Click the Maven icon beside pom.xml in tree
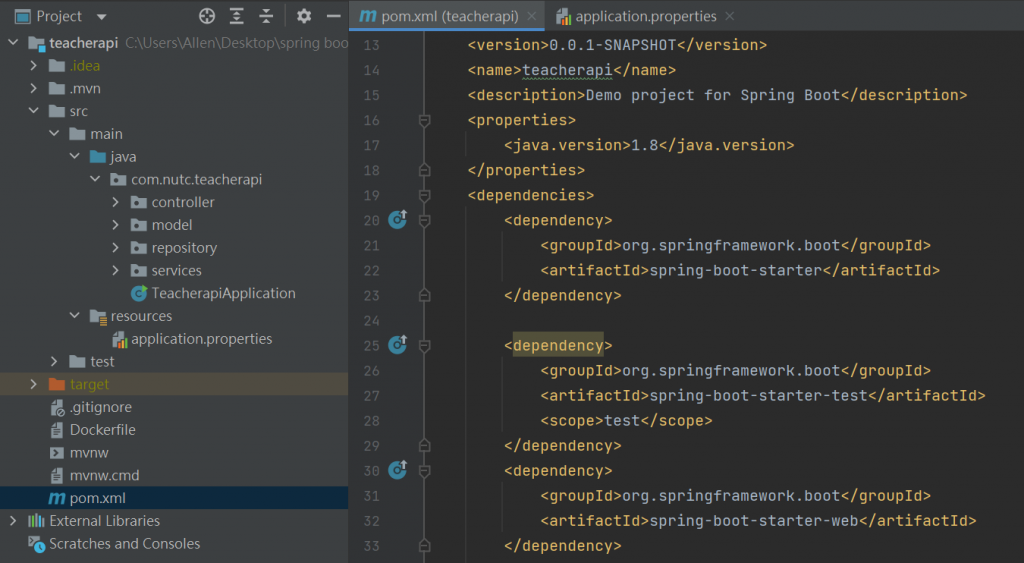 (x=57, y=498)
